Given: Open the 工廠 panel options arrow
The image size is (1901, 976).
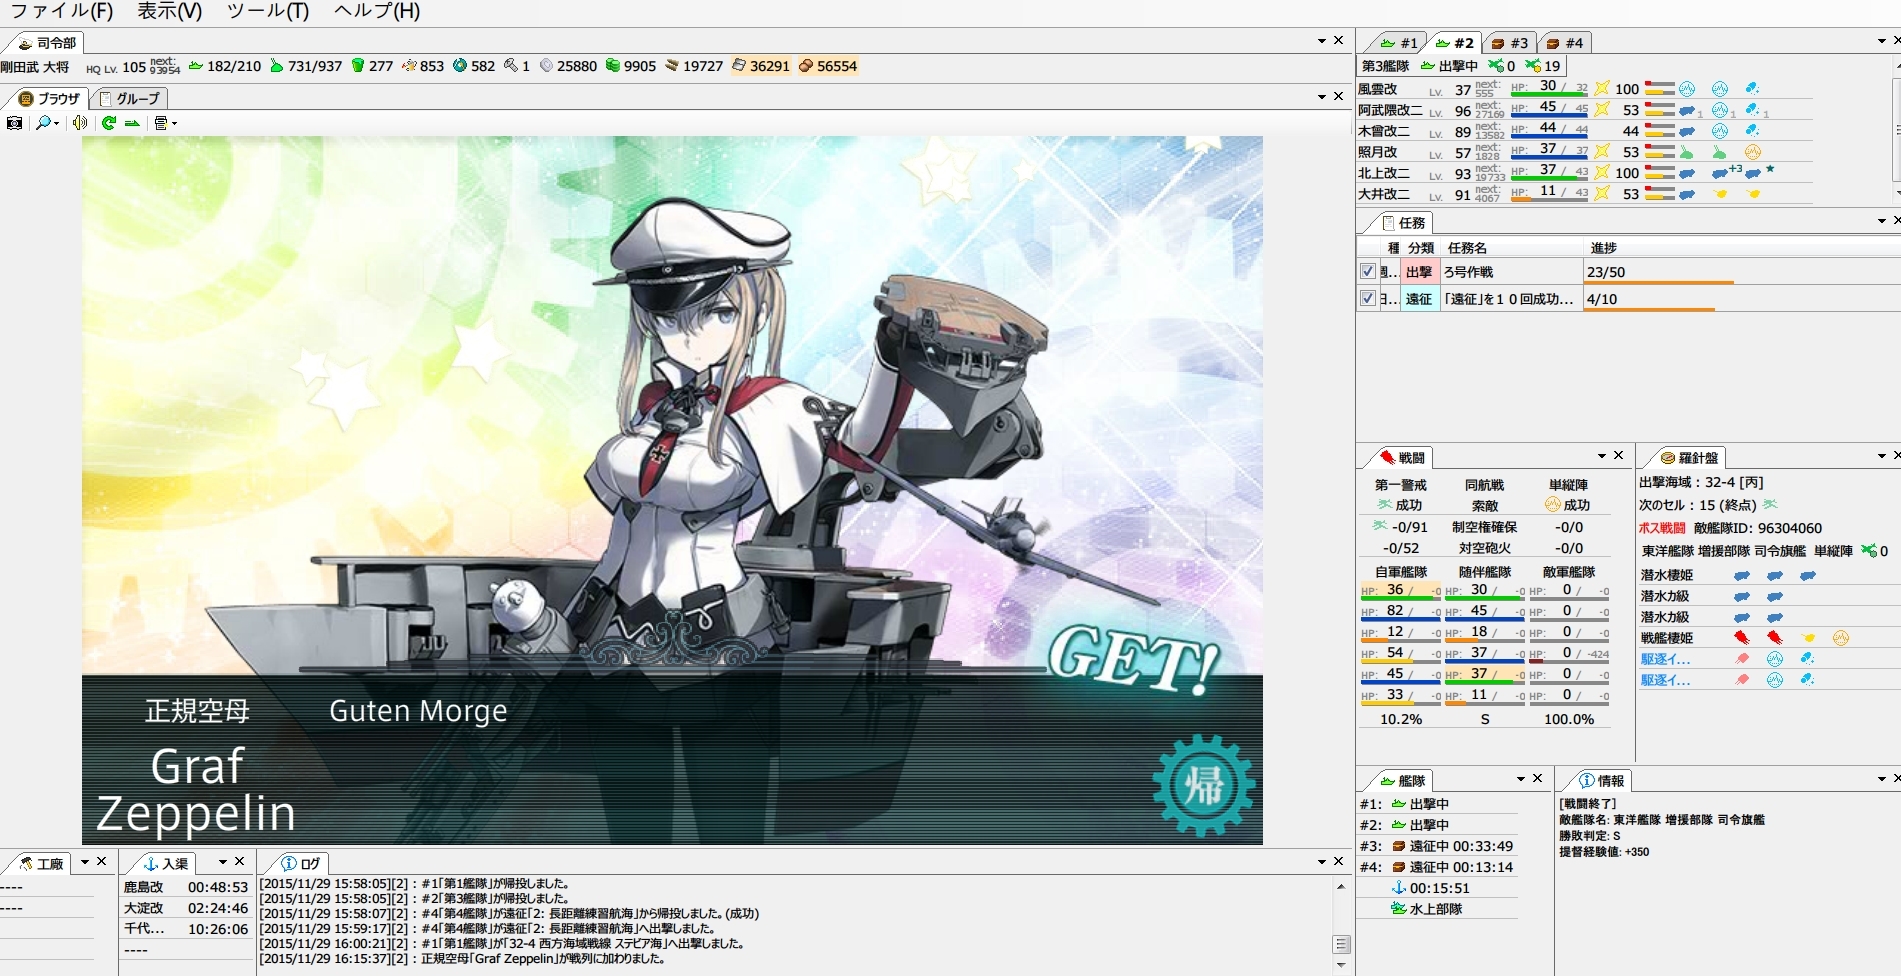Looking at the screenshot, I should [85, 862].
